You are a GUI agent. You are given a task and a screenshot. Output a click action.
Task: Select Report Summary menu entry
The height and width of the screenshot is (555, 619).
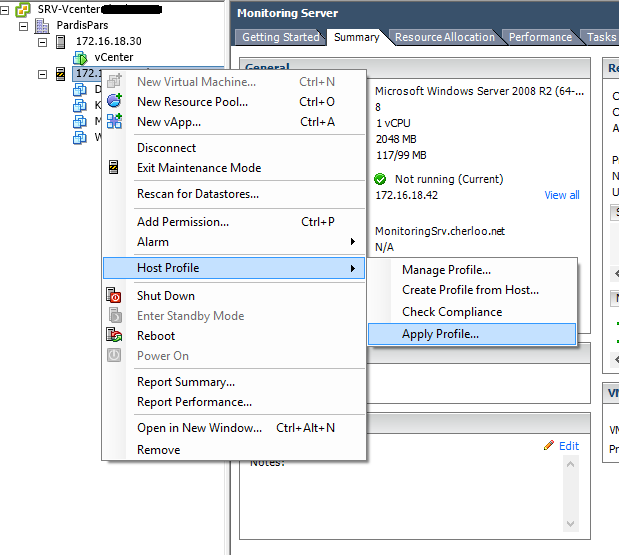click(x=234, y=382)
